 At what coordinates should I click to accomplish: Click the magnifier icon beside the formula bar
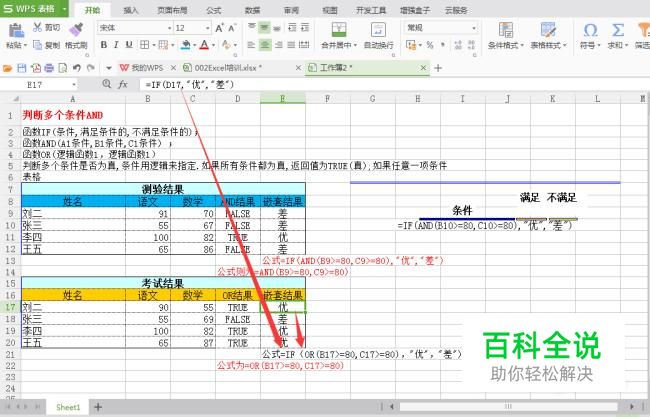(107, 84)
